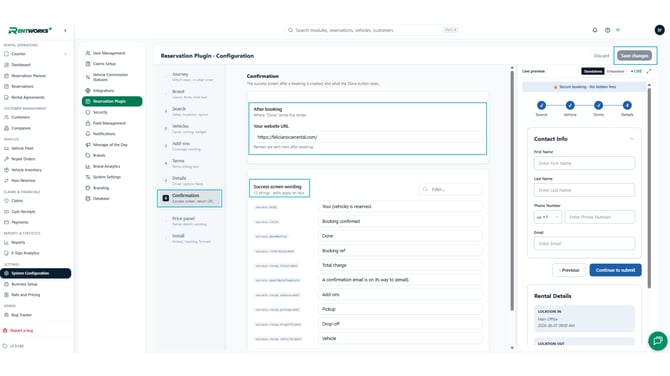This screenshot has height=376, width=670.
Task: Expand the live preview to fullscreen
Action: (649, 71)
